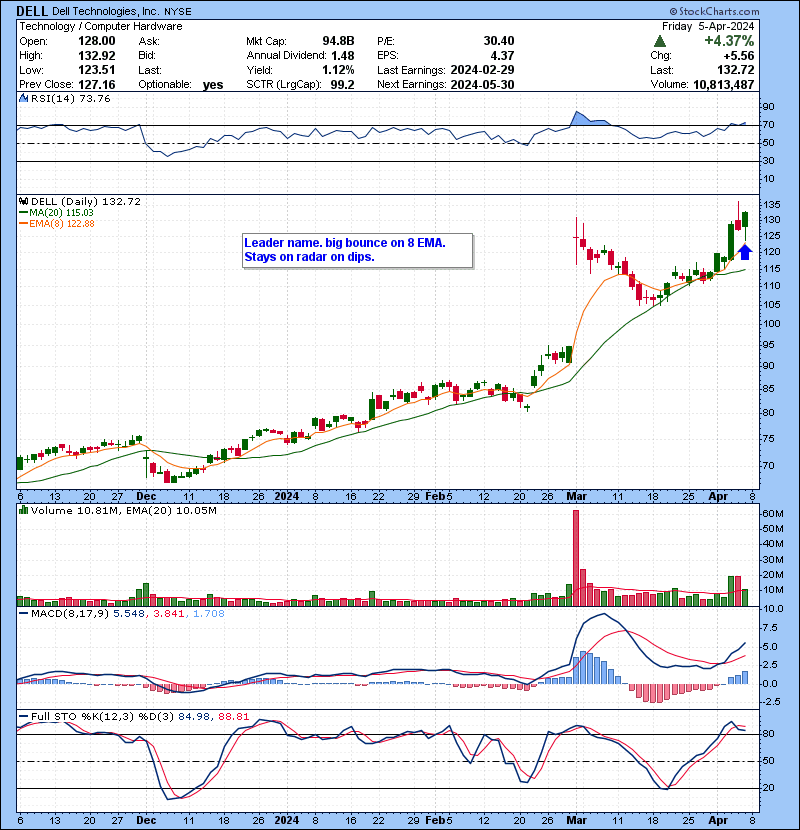Screen dimensions: 800x830
Task: Click Volume 10.81M, EMA(20) 10.05M label
Action: pos(124,510)
